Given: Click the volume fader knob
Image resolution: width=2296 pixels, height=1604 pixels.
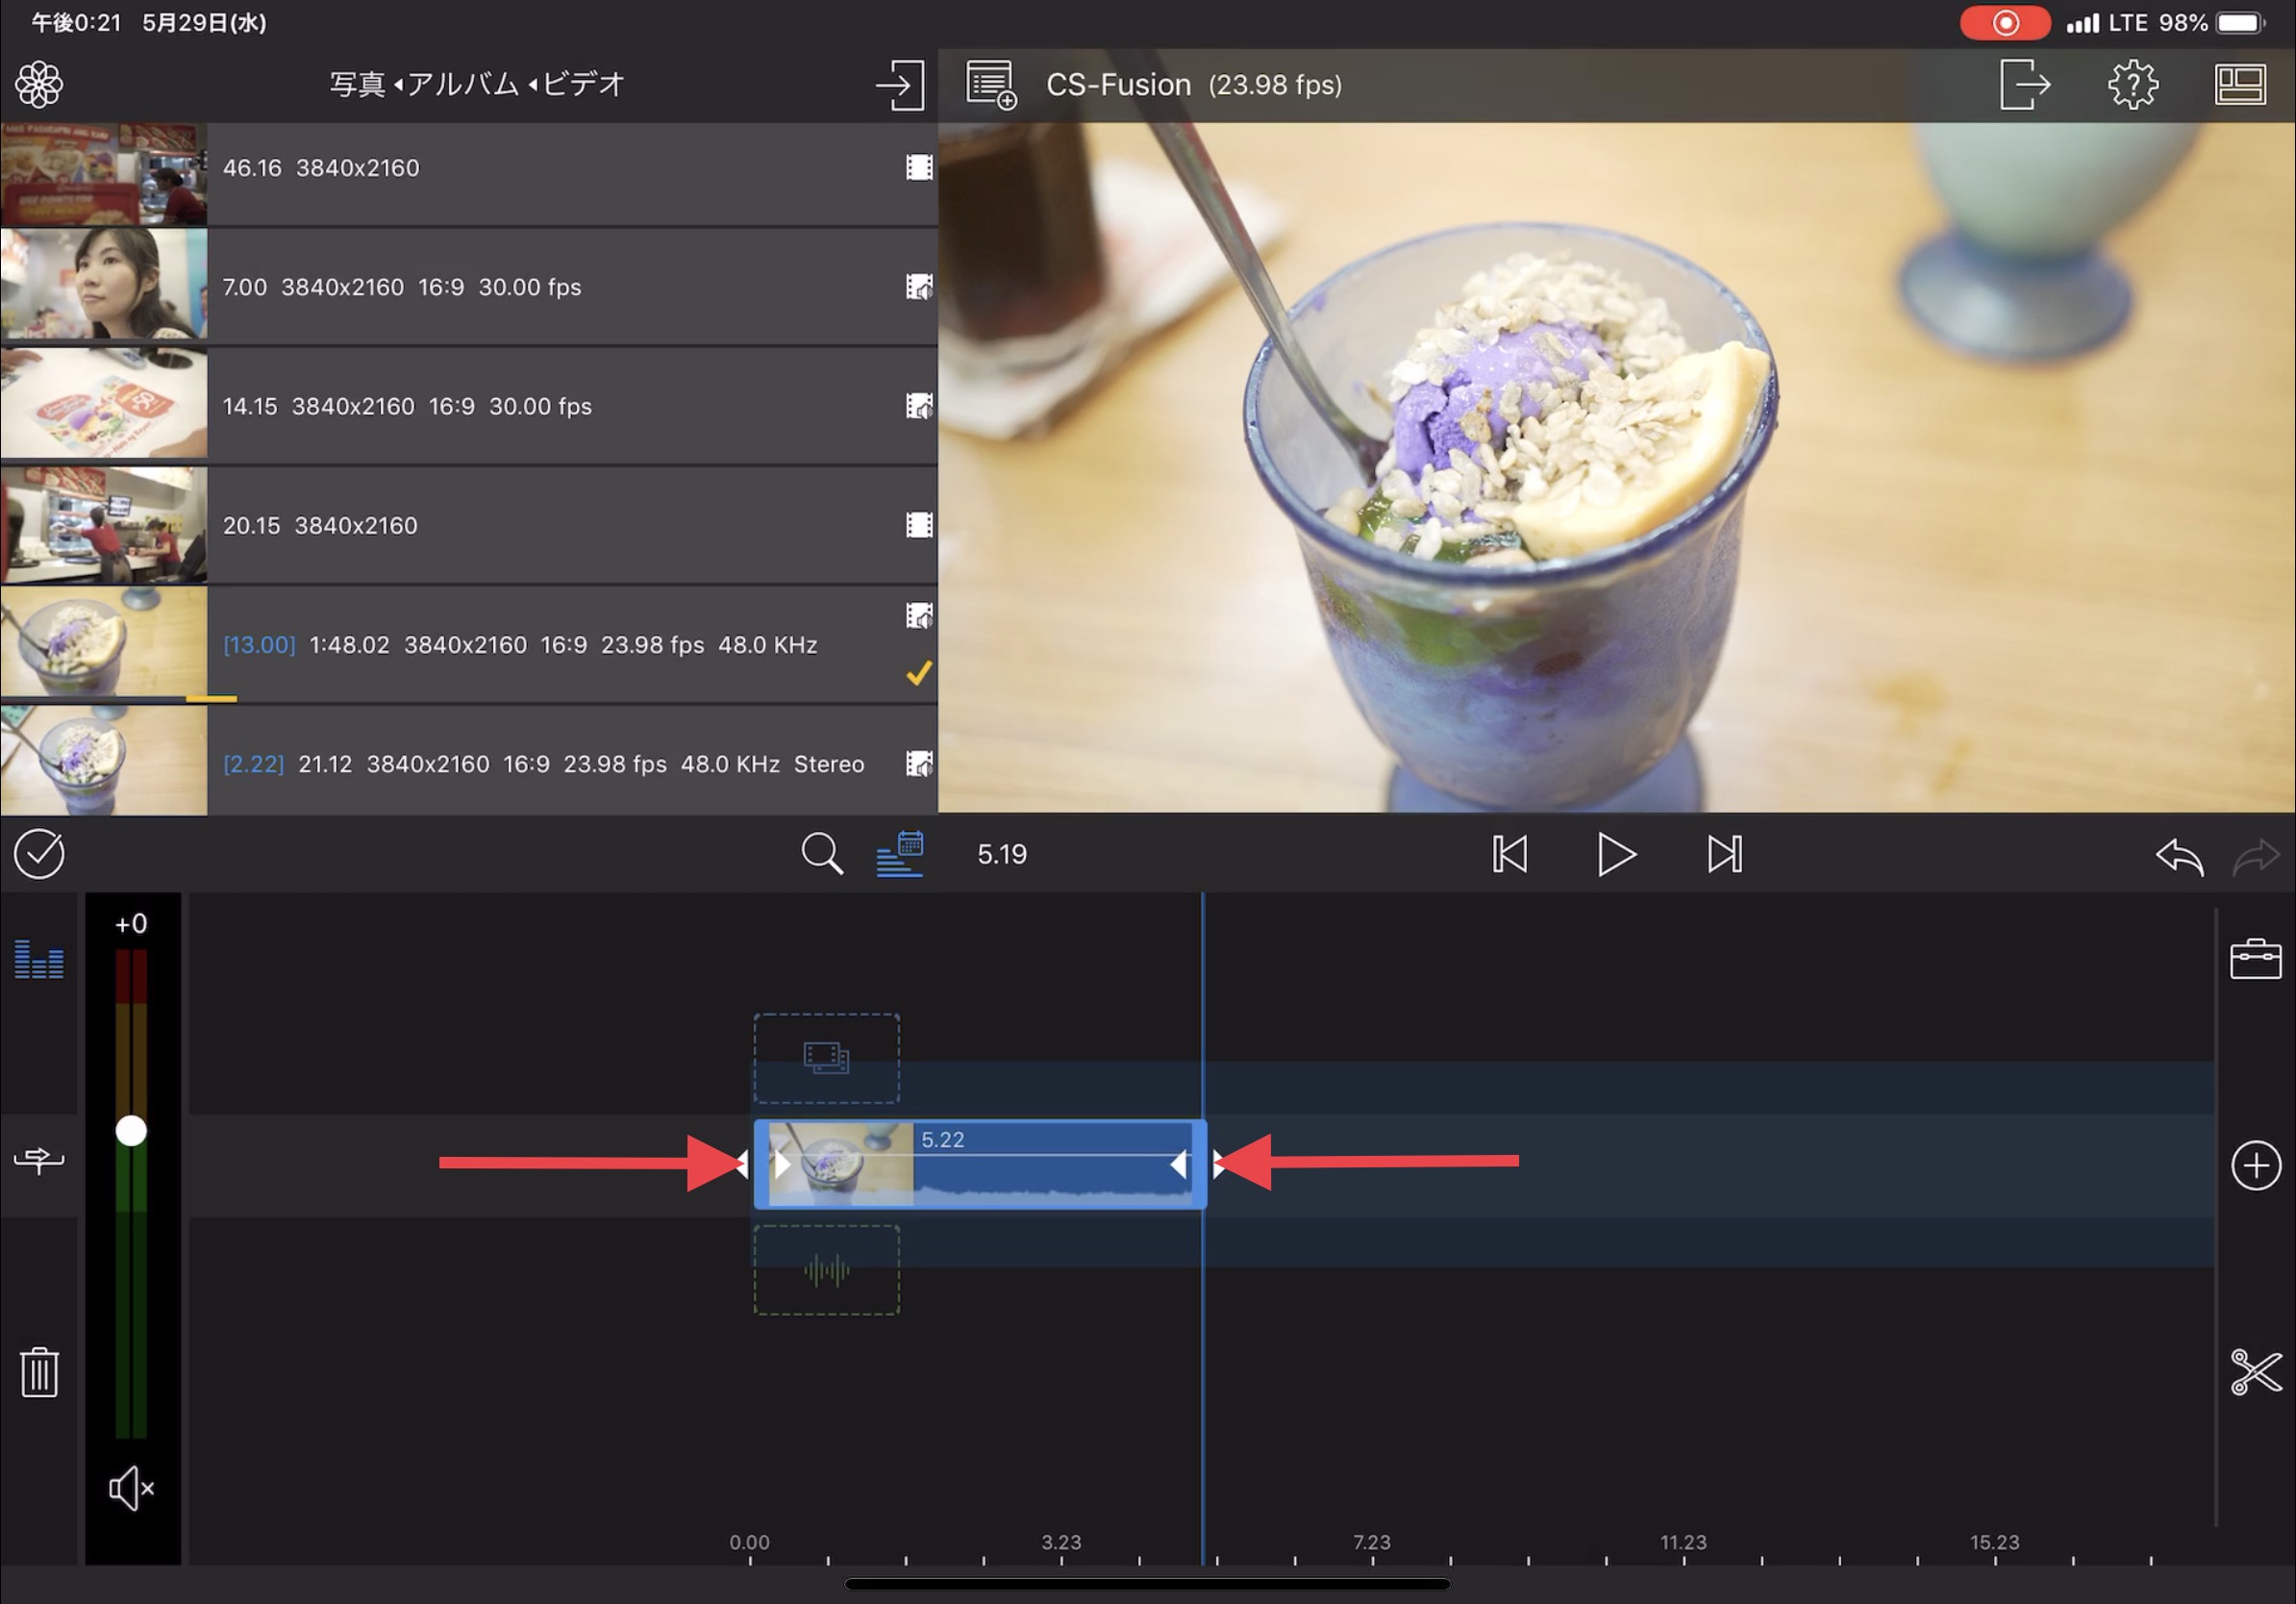Looking at the screenshot, I should (x=131, y=1131).
